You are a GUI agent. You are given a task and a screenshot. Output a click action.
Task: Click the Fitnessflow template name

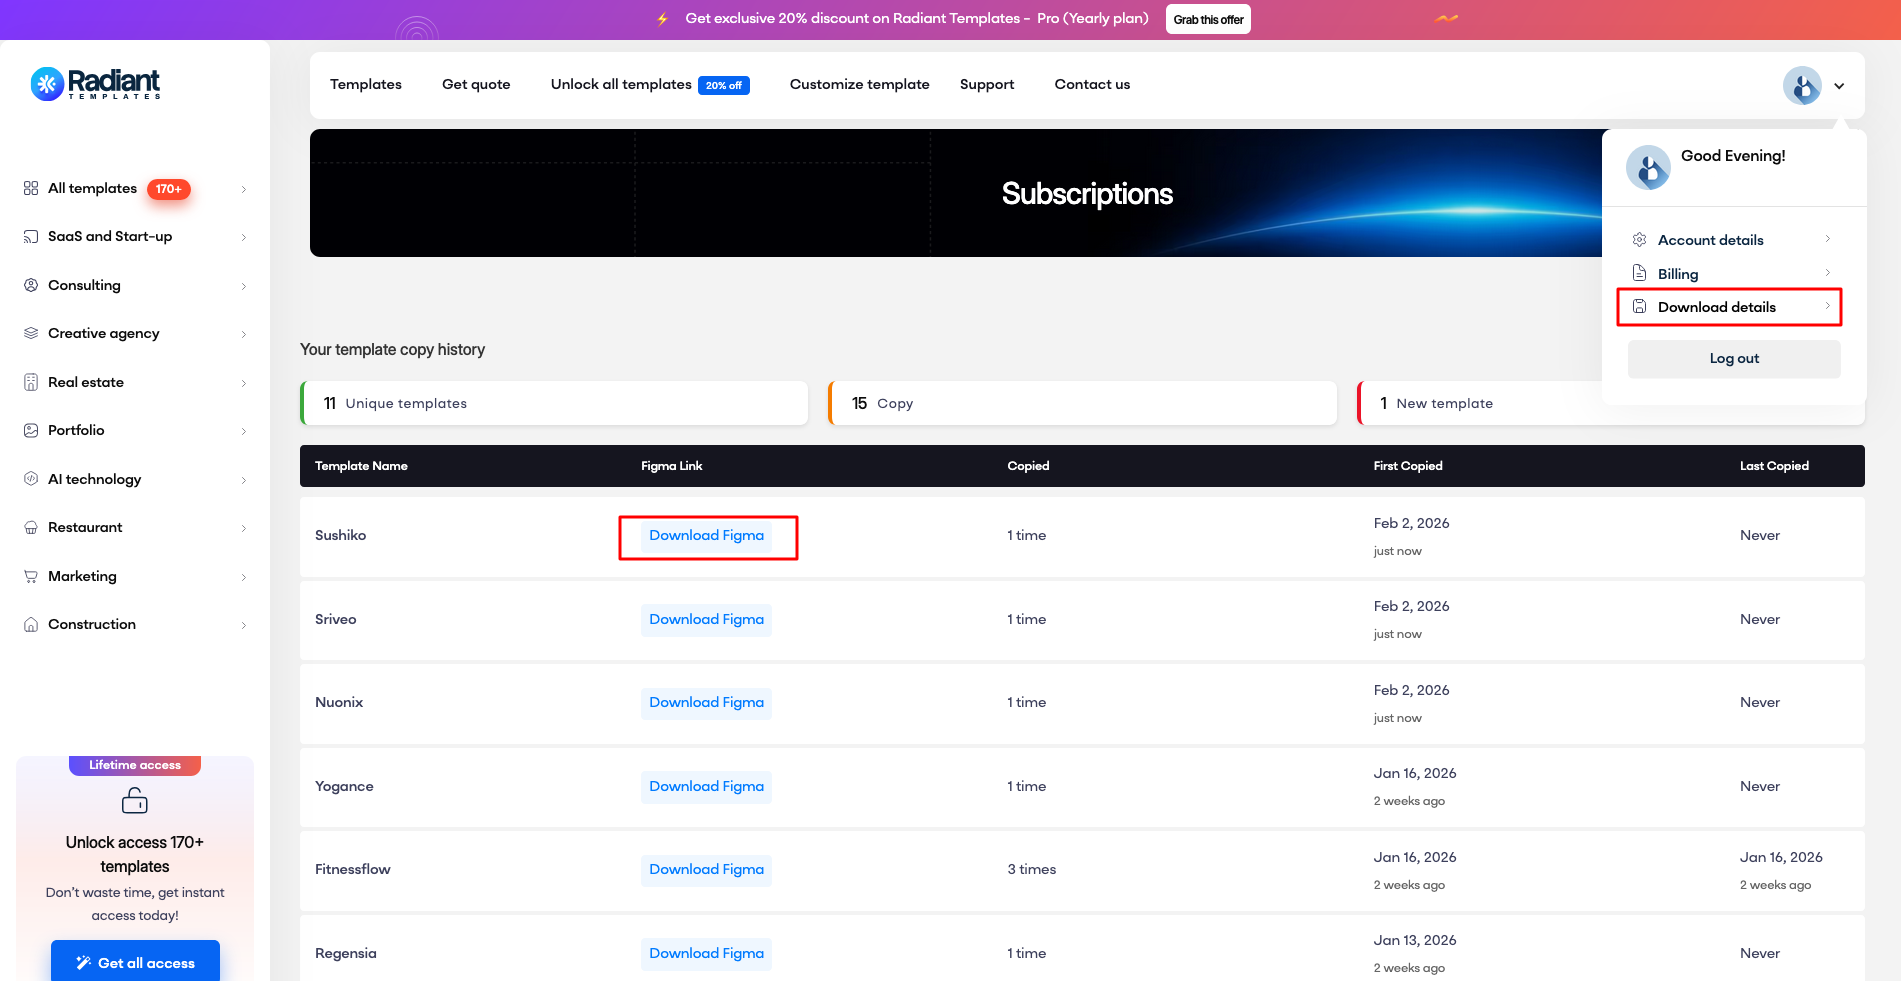pyautogui.click(x=353, y=870)
